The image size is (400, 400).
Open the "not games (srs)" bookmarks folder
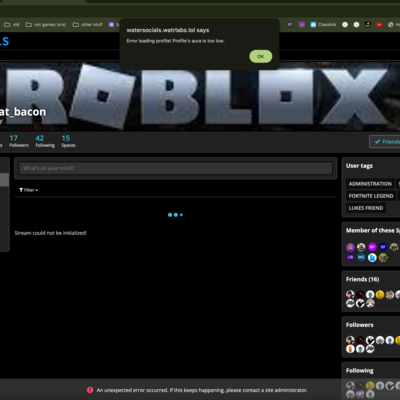pos(46,25)
